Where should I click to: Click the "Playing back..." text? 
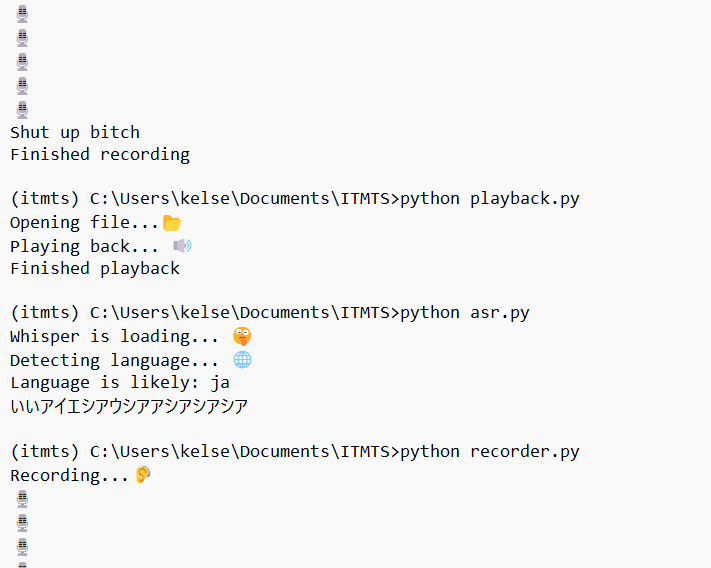85,246
